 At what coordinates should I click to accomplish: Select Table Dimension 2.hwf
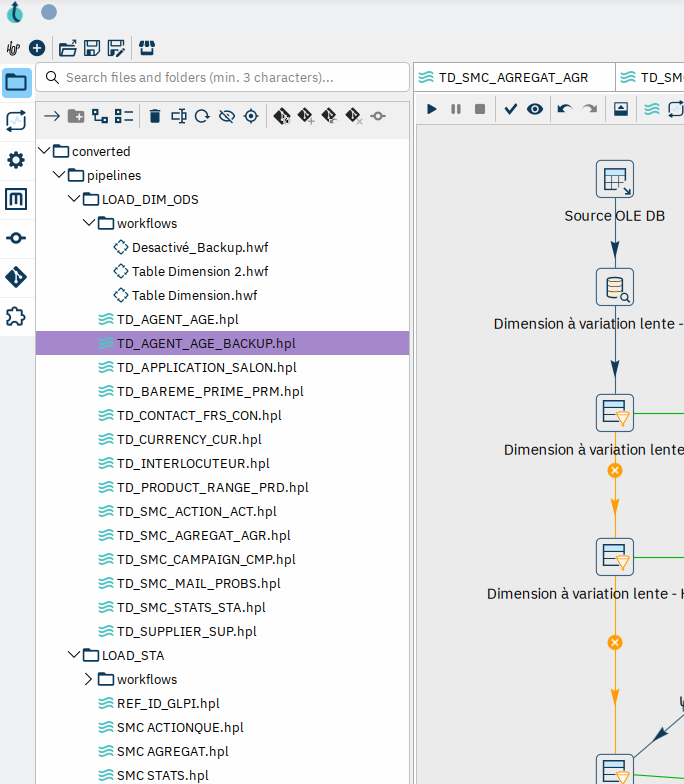point(200,272)
